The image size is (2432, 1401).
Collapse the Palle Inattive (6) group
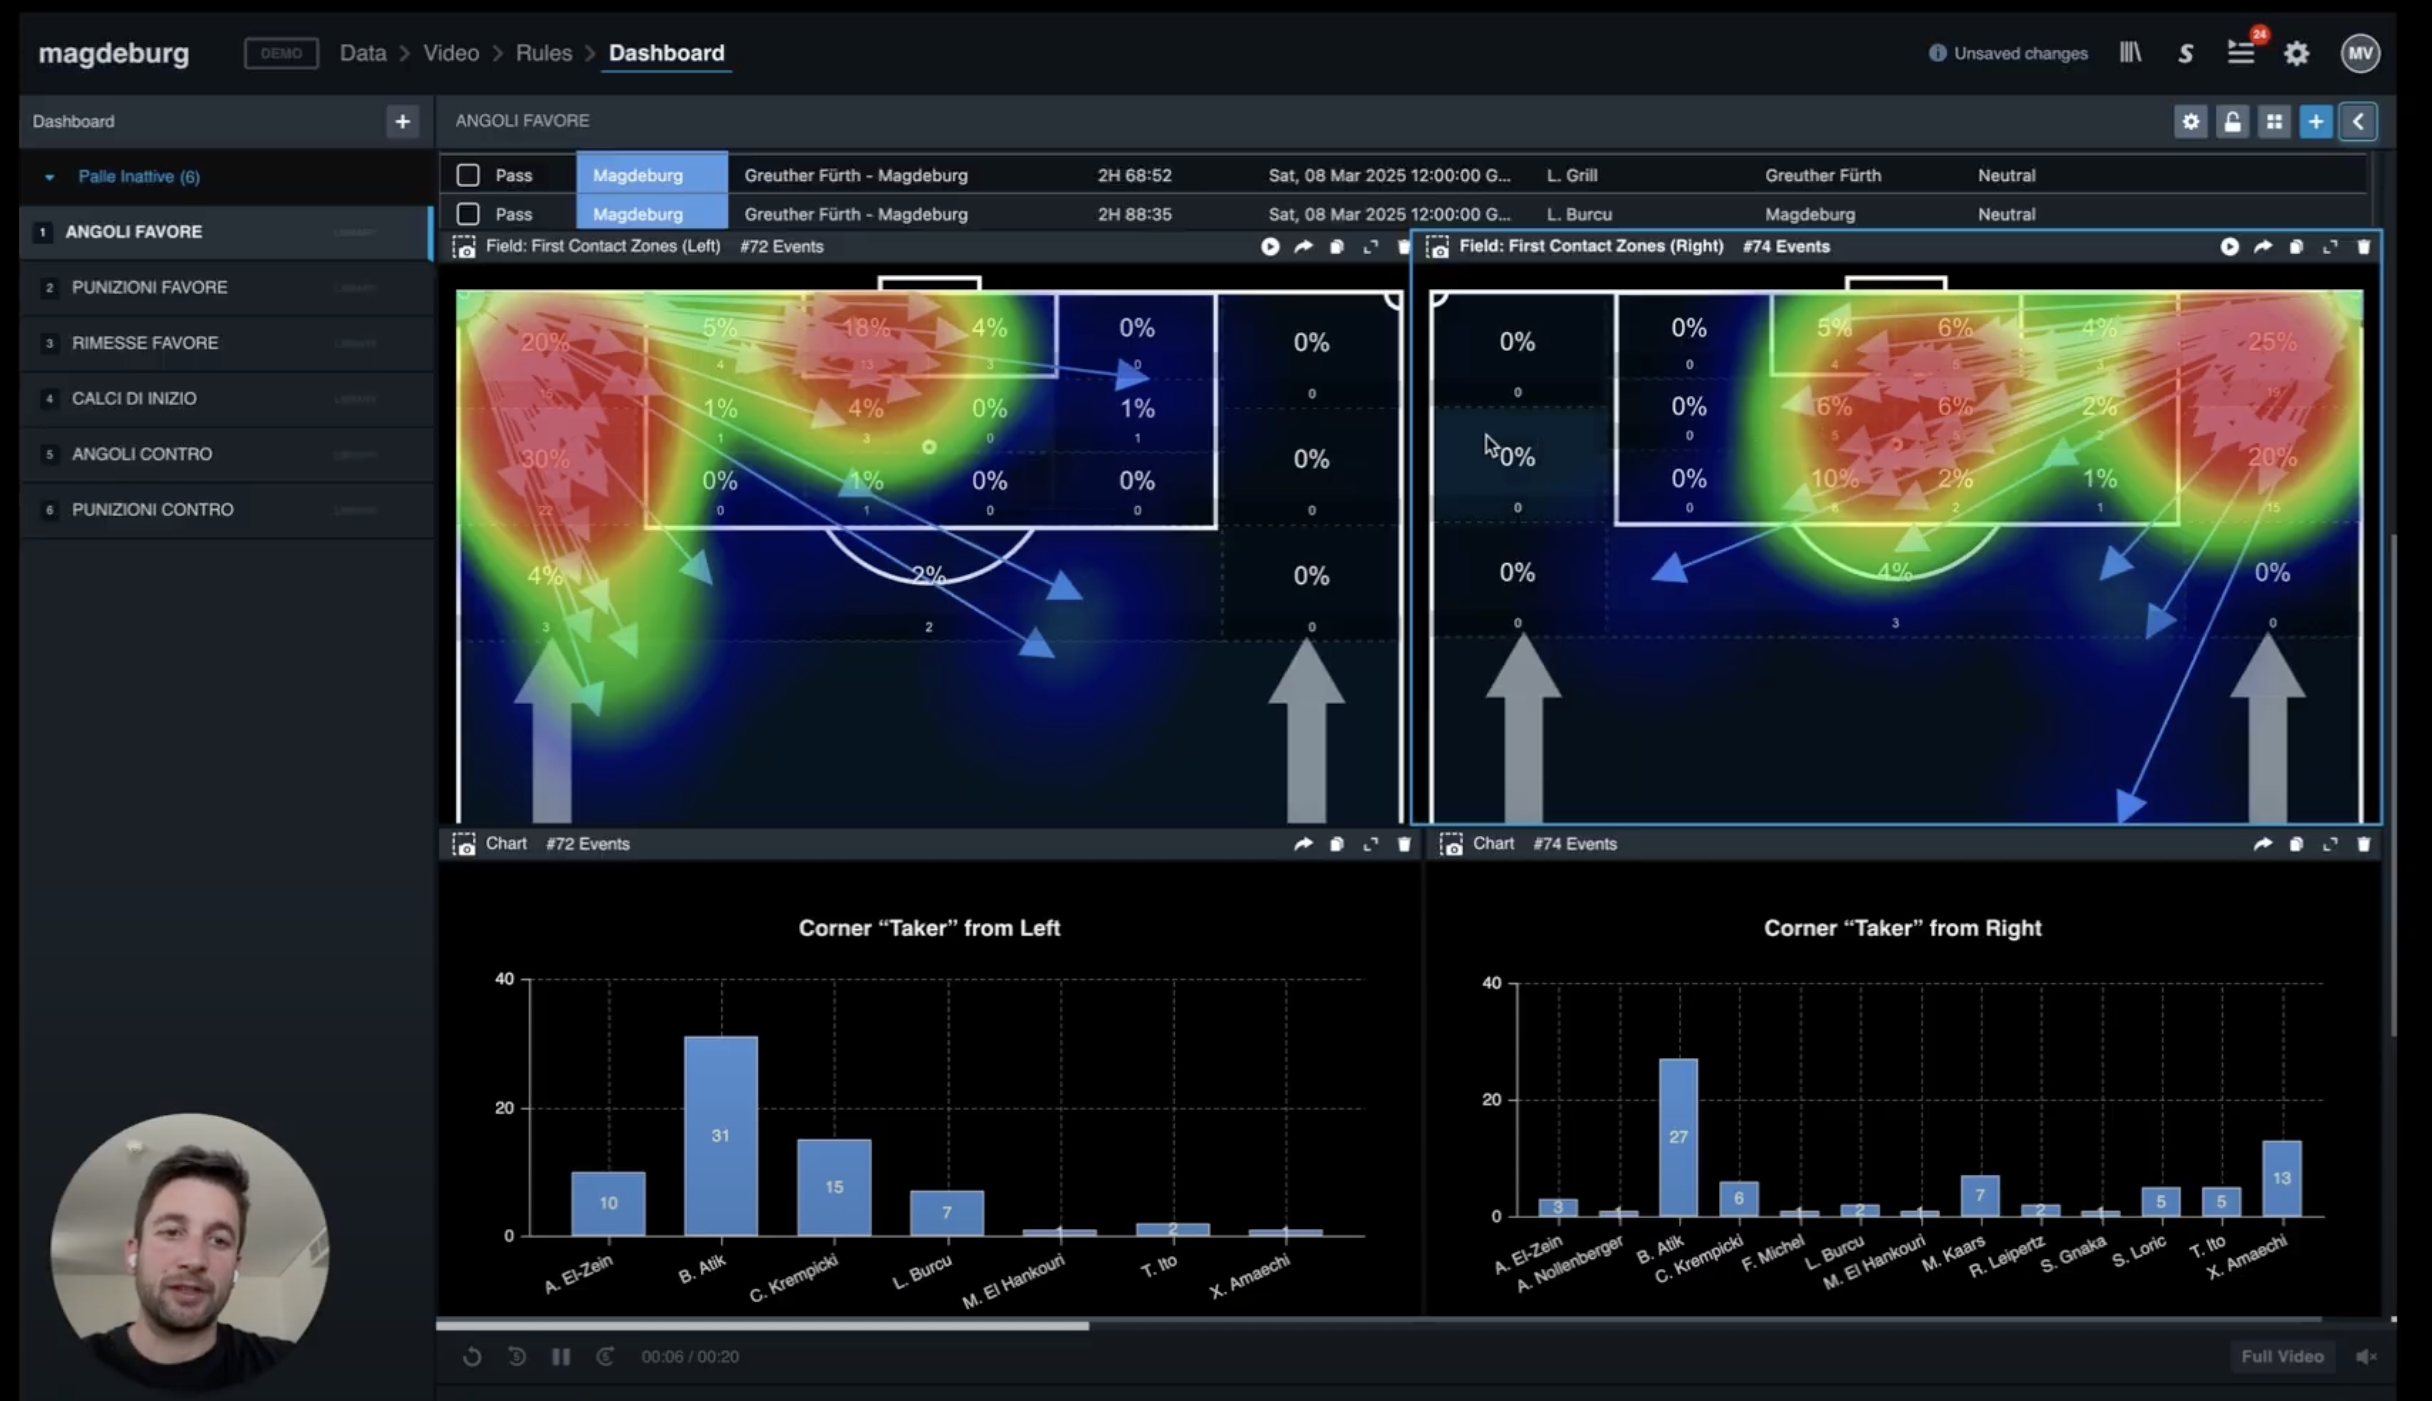click(50, 177)
